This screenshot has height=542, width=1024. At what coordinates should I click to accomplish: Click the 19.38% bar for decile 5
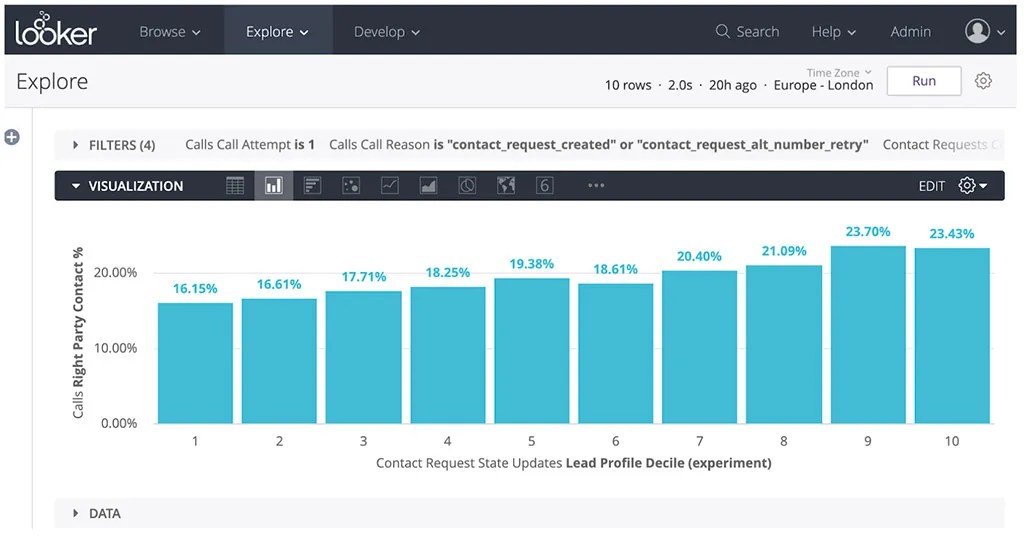coord(532,351)
